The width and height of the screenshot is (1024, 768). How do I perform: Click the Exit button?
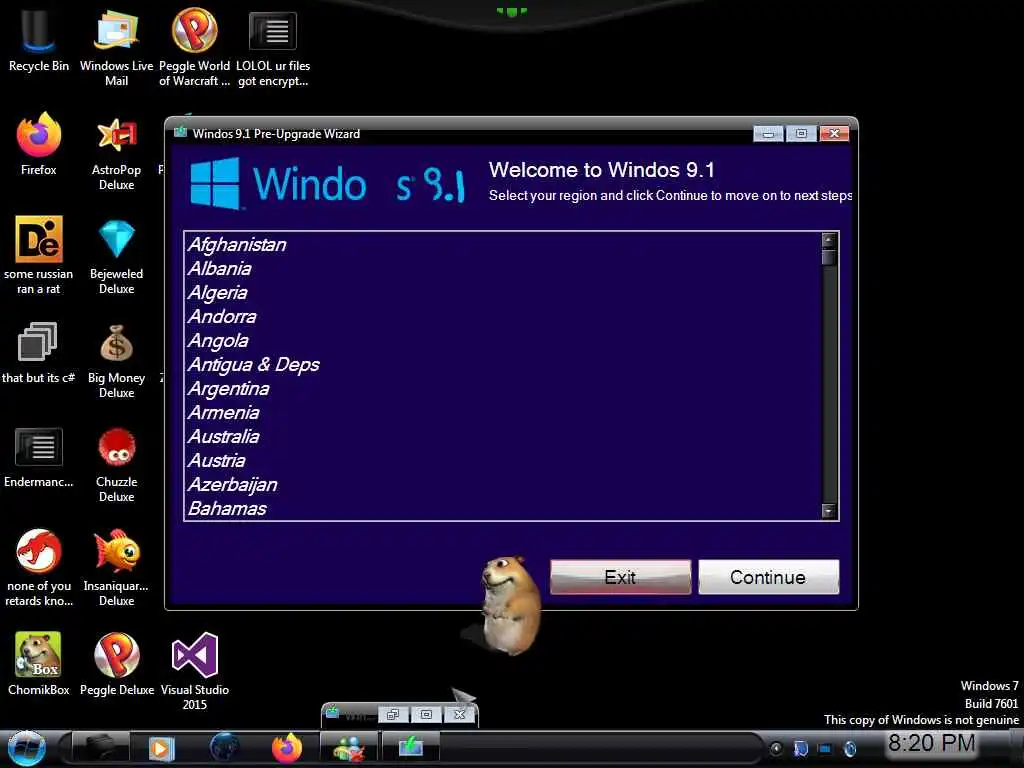tap(620, 577)
